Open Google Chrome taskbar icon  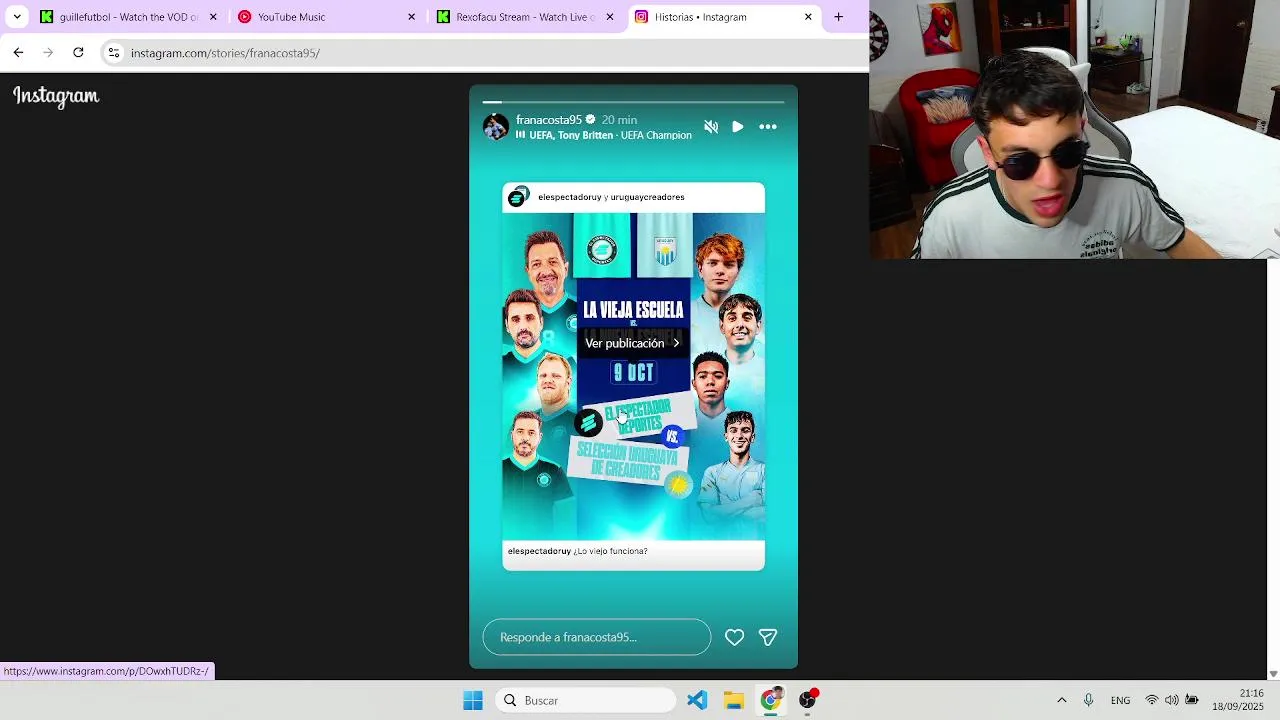pyautogui.click(x=770, y=700)
